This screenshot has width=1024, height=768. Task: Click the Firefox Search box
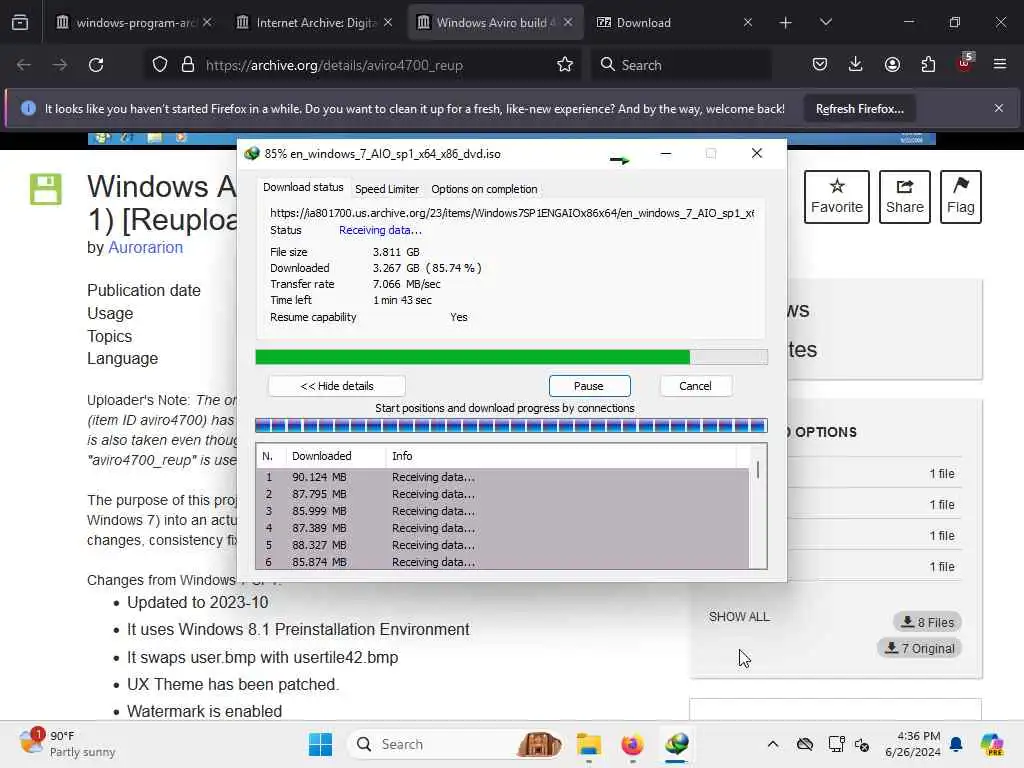[680, 65]
